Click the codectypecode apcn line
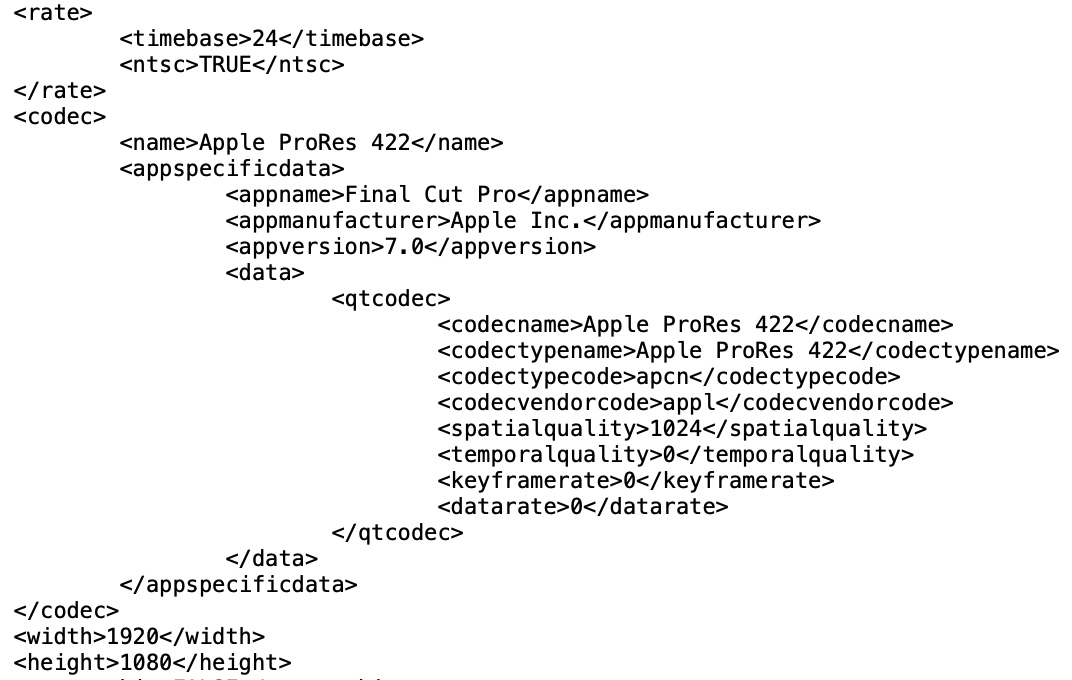 point(669,377)
